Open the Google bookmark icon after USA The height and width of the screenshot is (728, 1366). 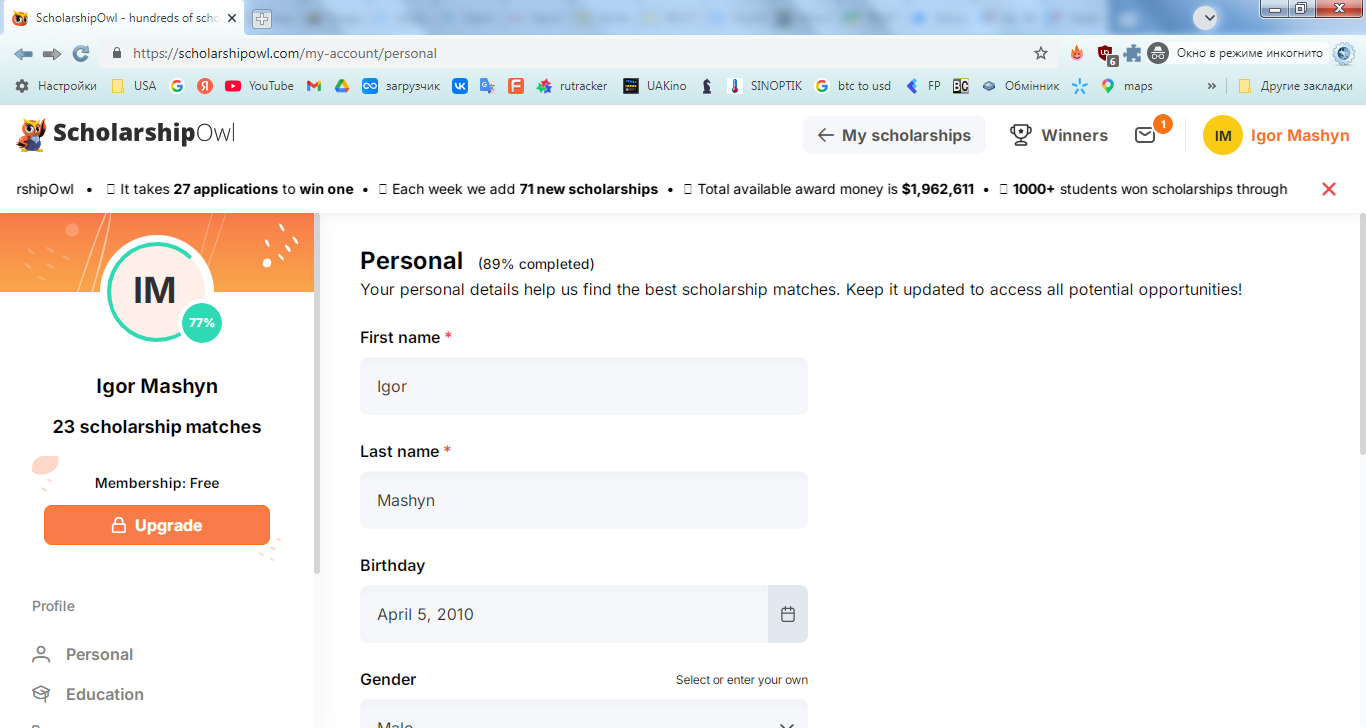[177, 86]
